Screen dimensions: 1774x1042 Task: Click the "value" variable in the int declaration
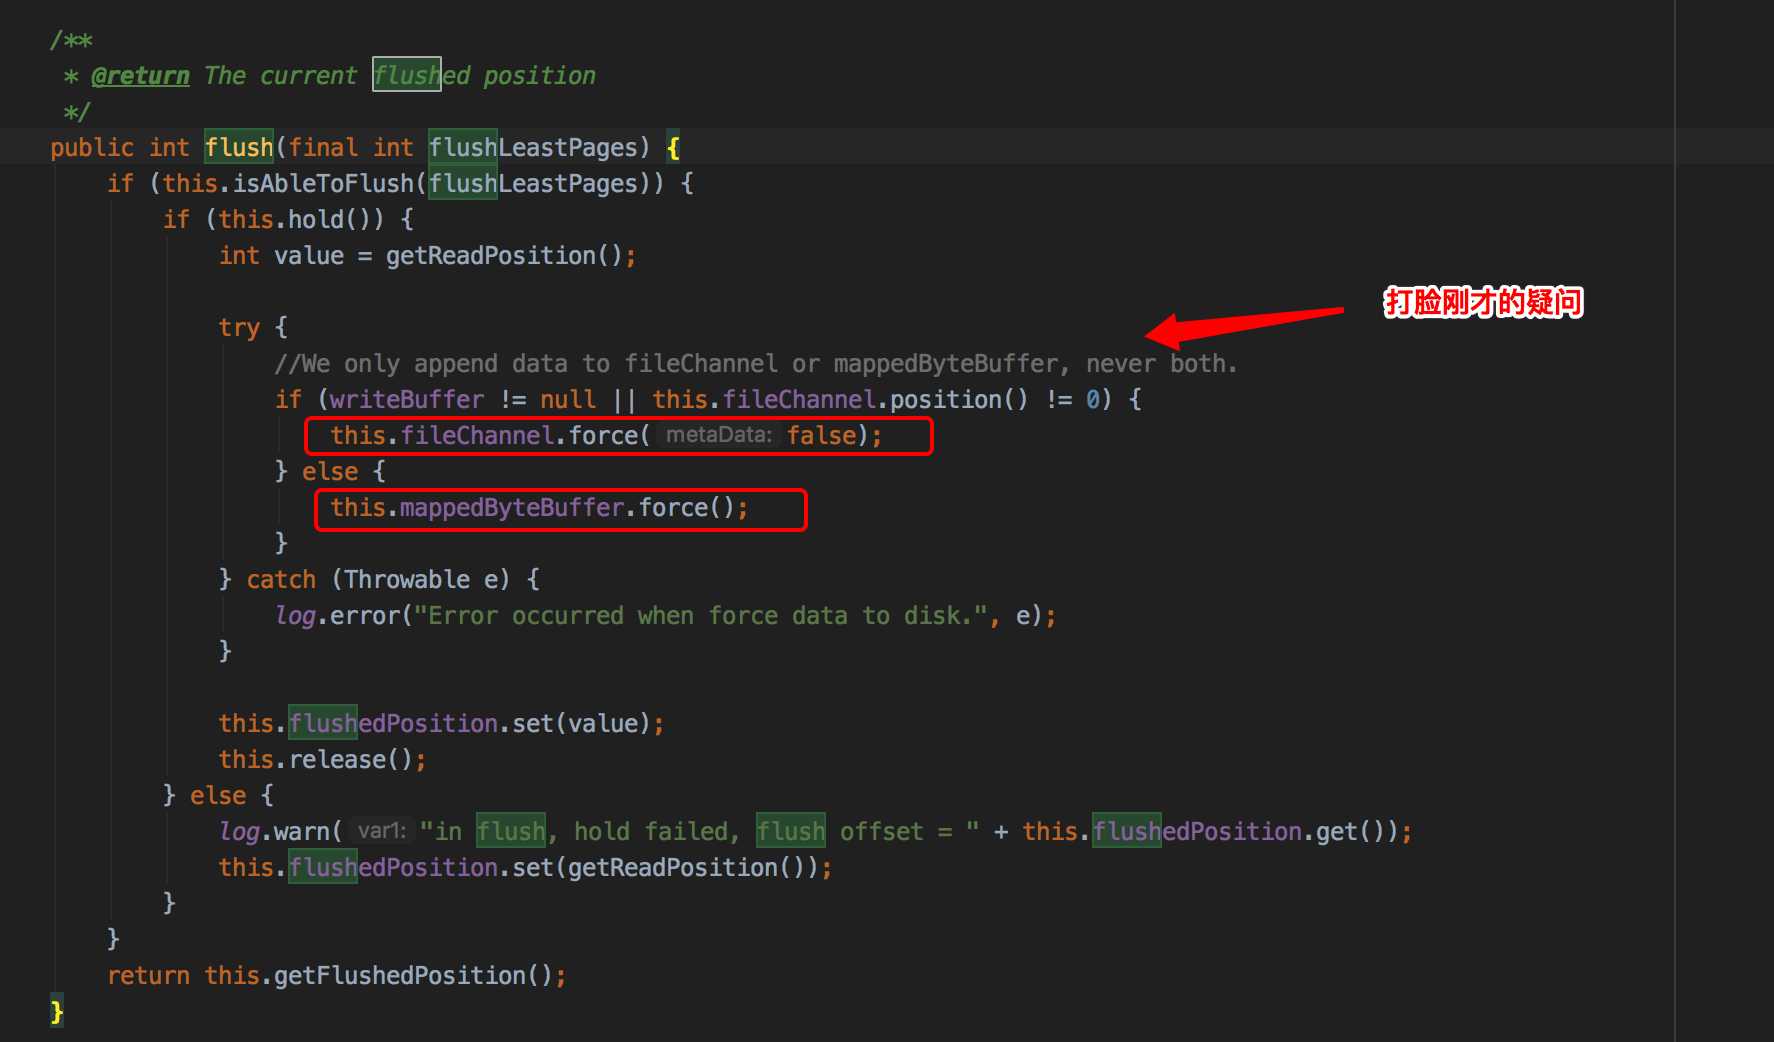coord(309,256)
